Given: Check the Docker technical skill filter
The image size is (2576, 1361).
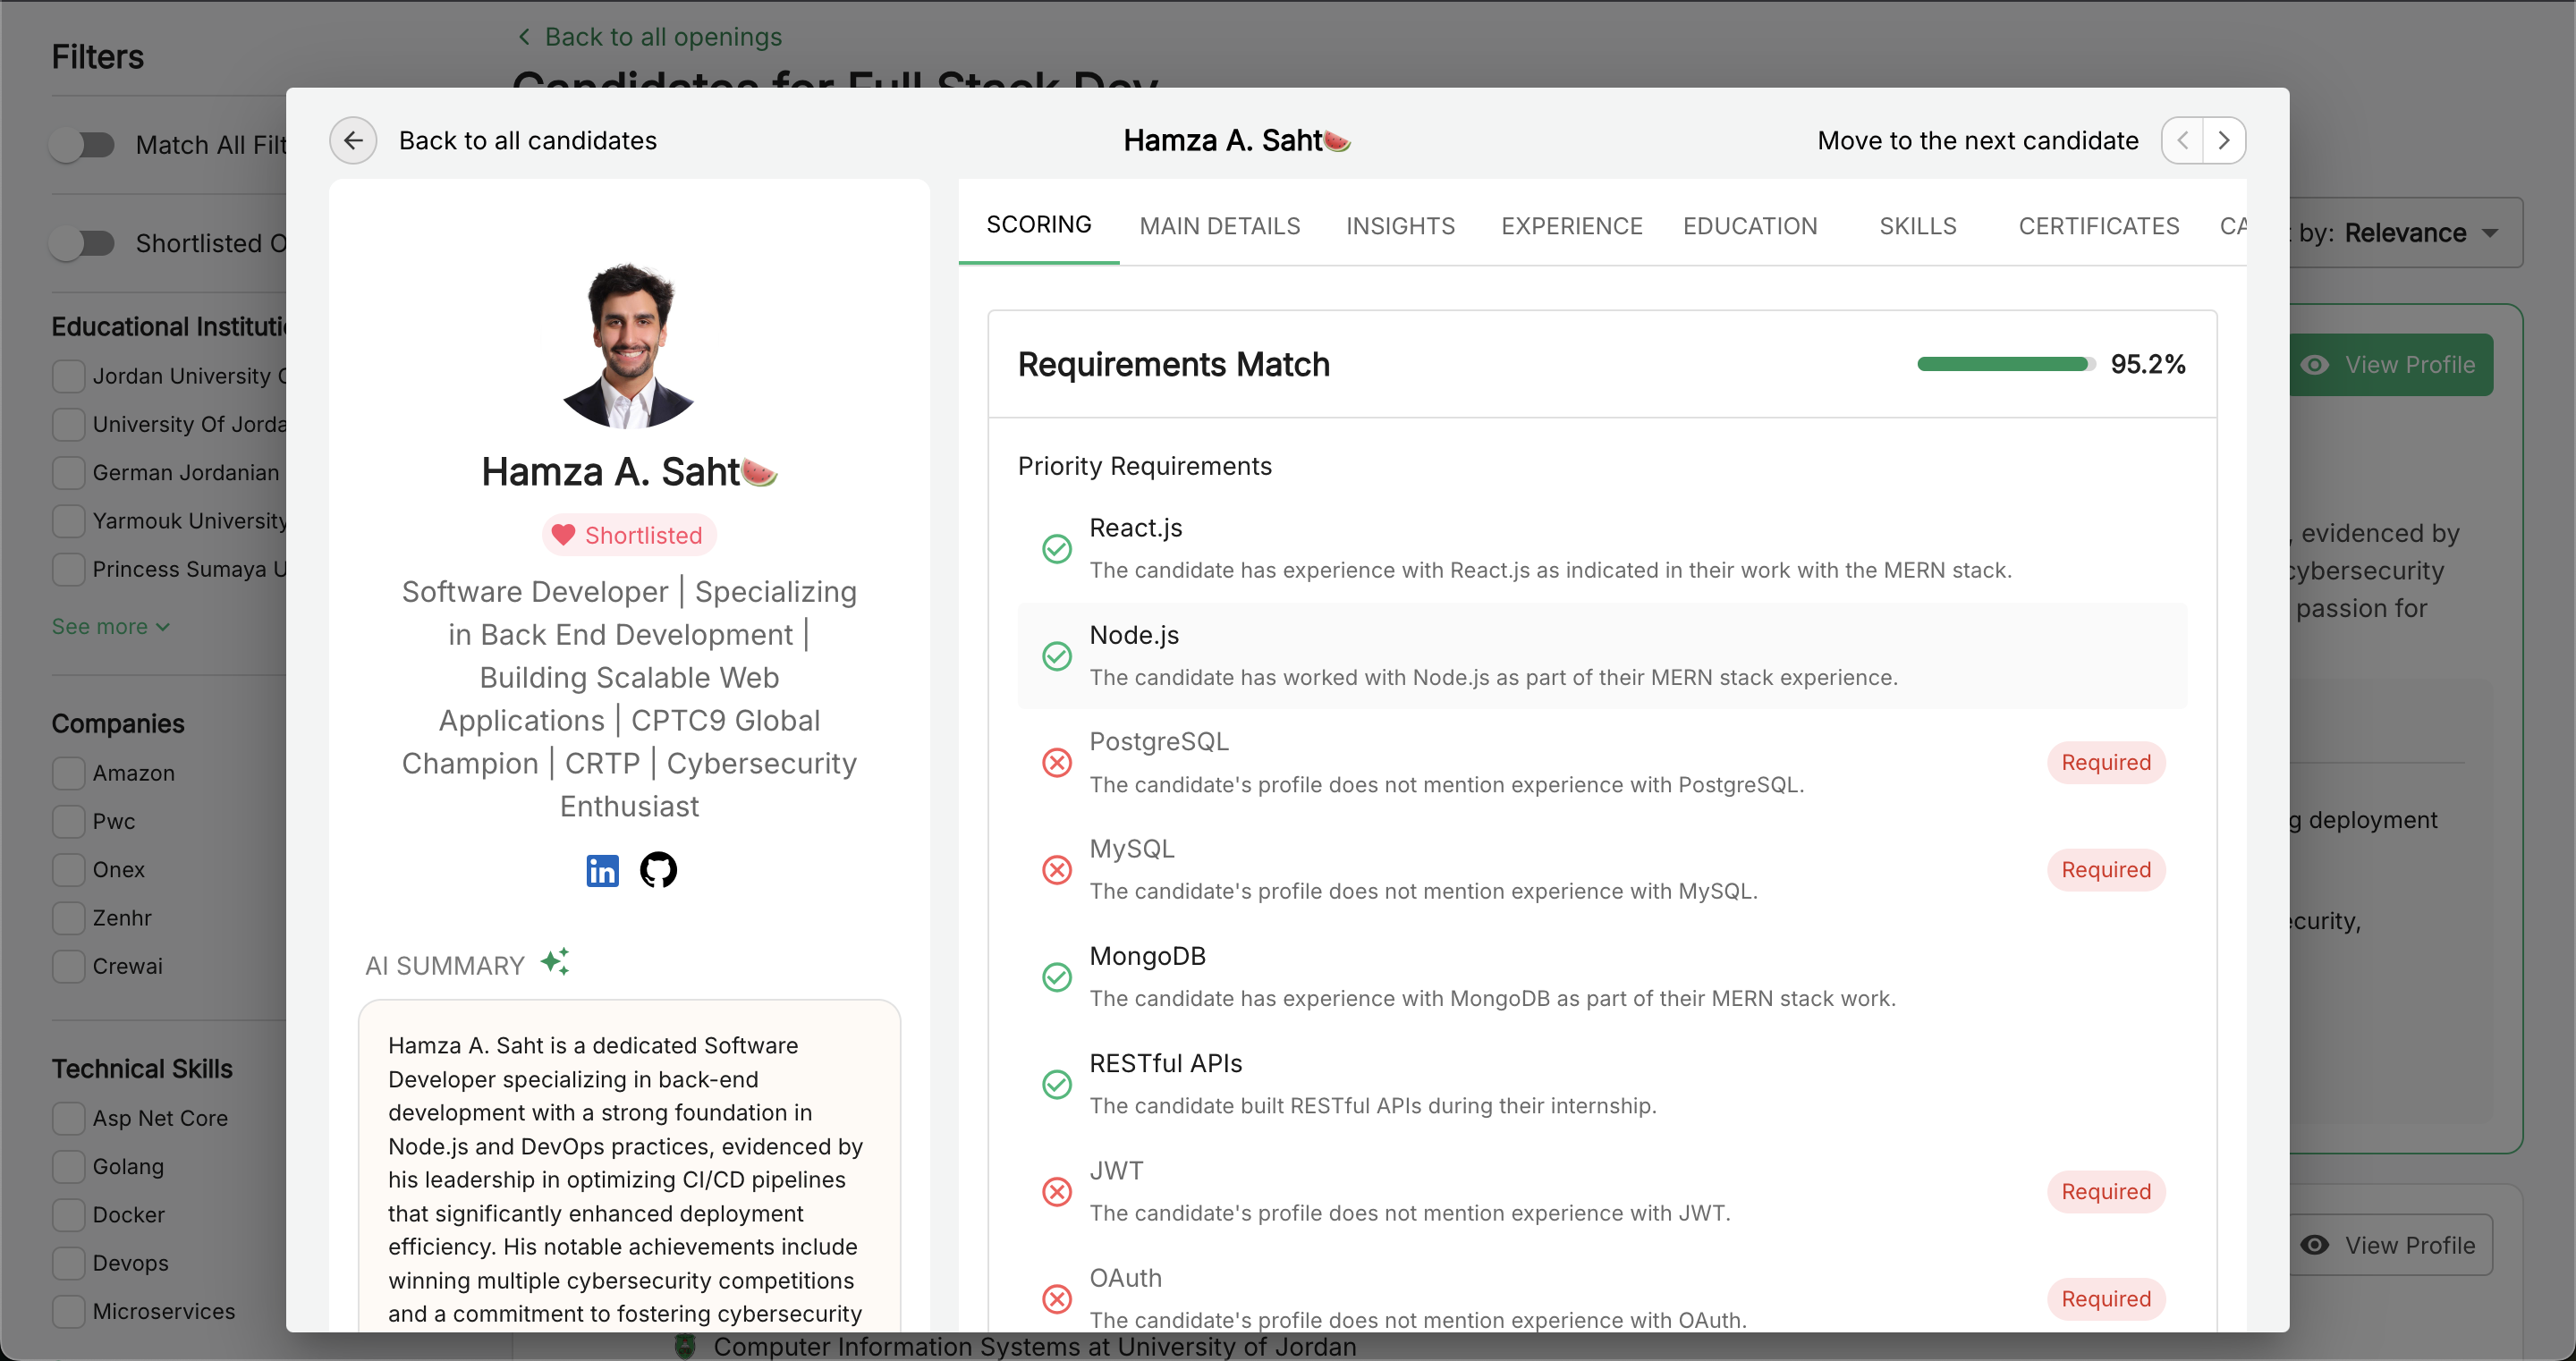Looking at the screenshot, I should coord(69,1215).
